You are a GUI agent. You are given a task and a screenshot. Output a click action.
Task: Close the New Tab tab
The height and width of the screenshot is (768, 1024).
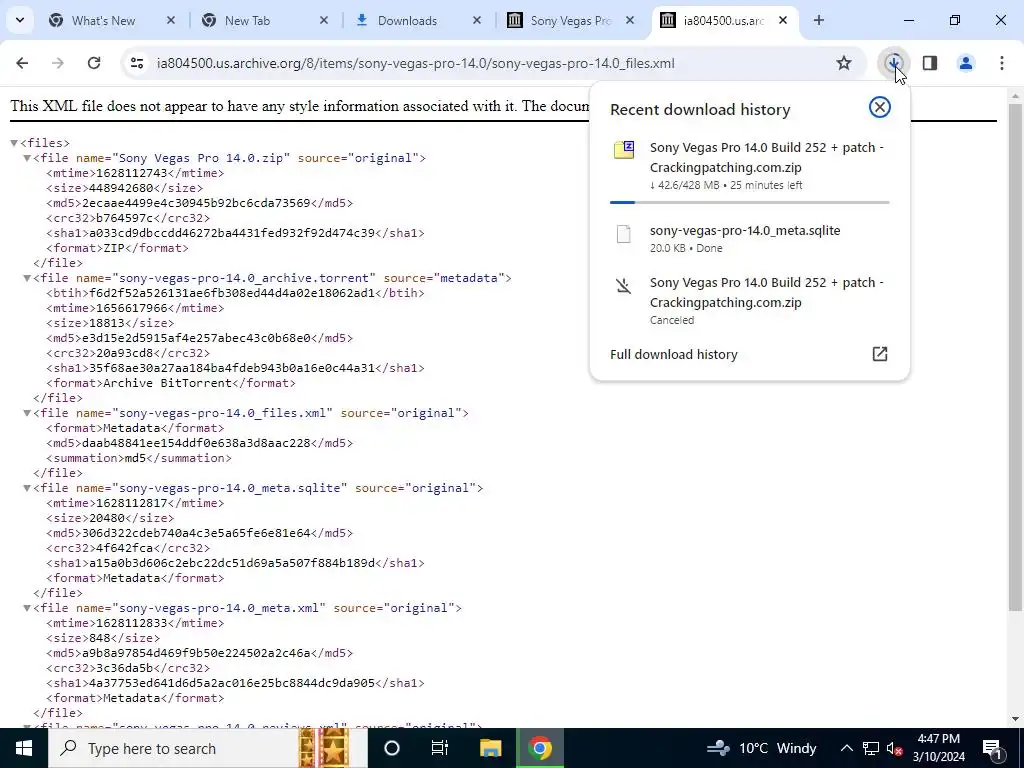click(323, 20)
